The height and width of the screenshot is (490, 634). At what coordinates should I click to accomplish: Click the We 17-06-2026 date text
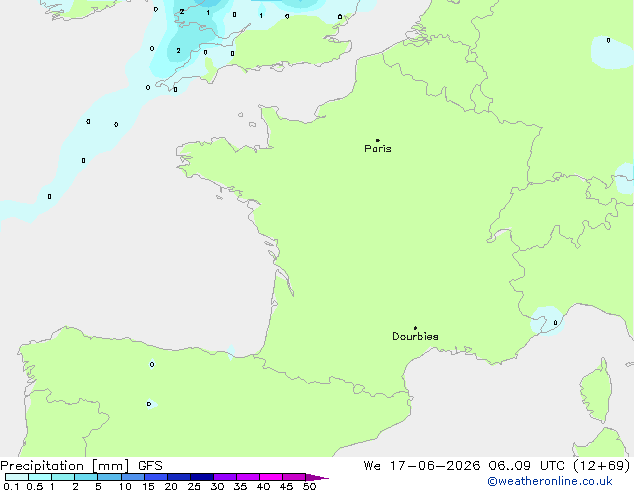[x=422, y=466]
